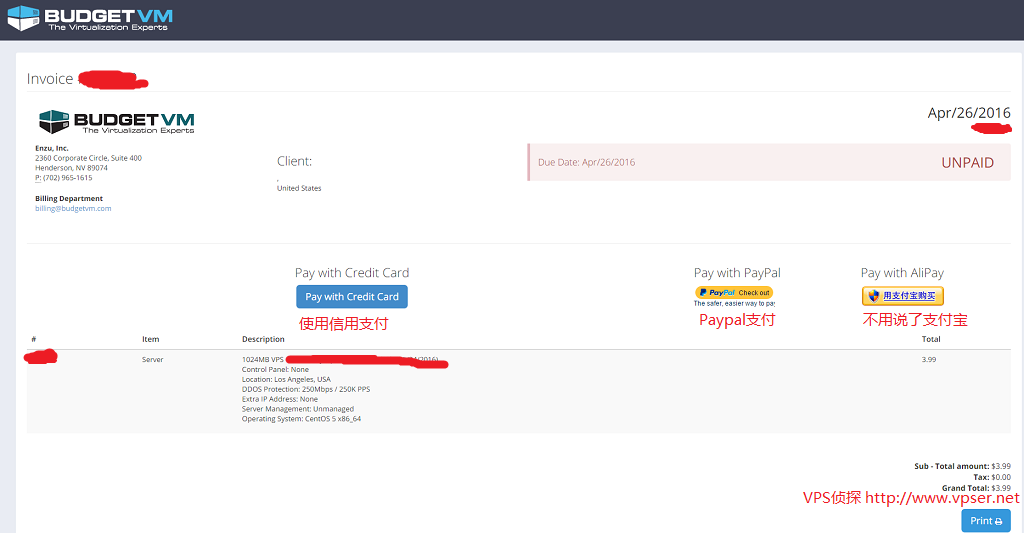Click the 3.99 total in the Server row
The height and width of the screenshot is (533, 1024).
(929, 359)
